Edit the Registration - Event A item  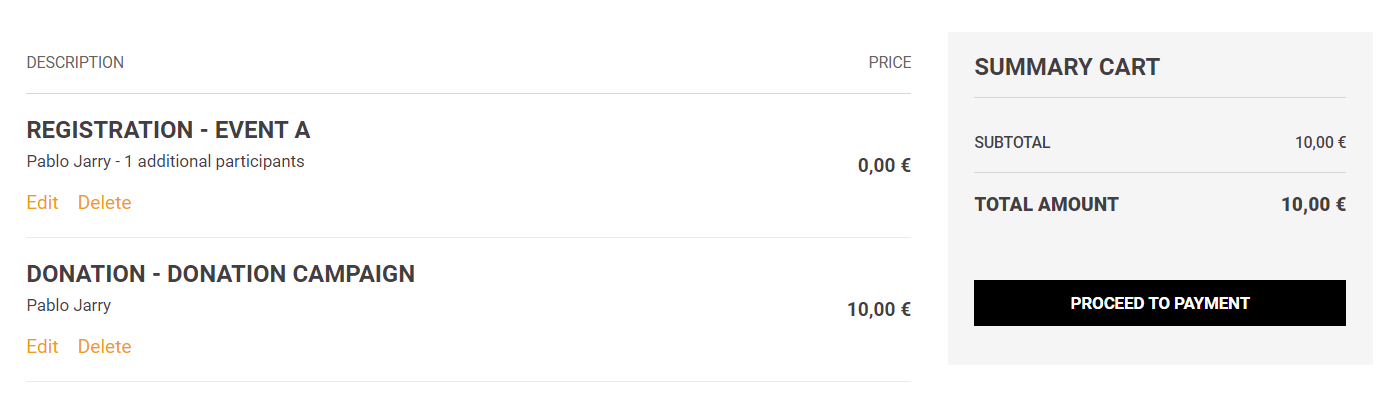point(42,203)
